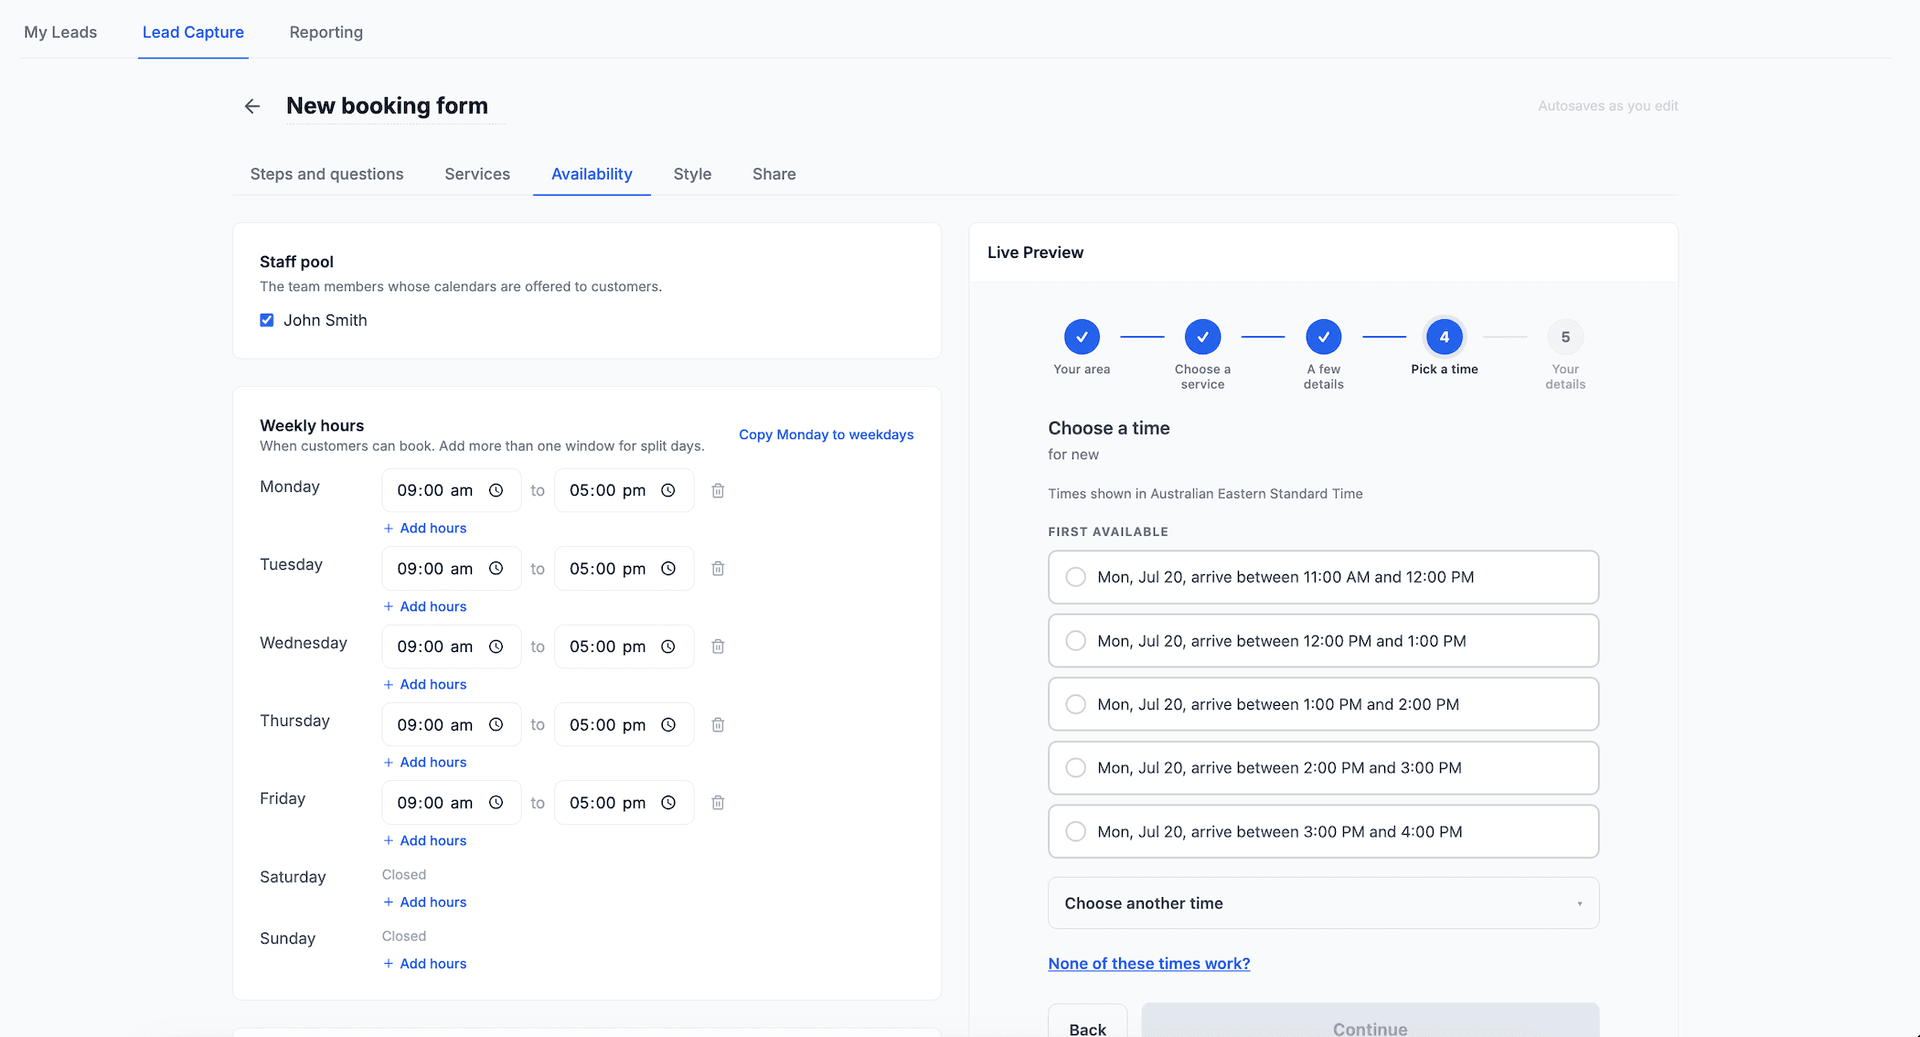Delete Friday hours with the trash icon
Viewport: 1920px width, 1037px height.
[x=718, y=802]
